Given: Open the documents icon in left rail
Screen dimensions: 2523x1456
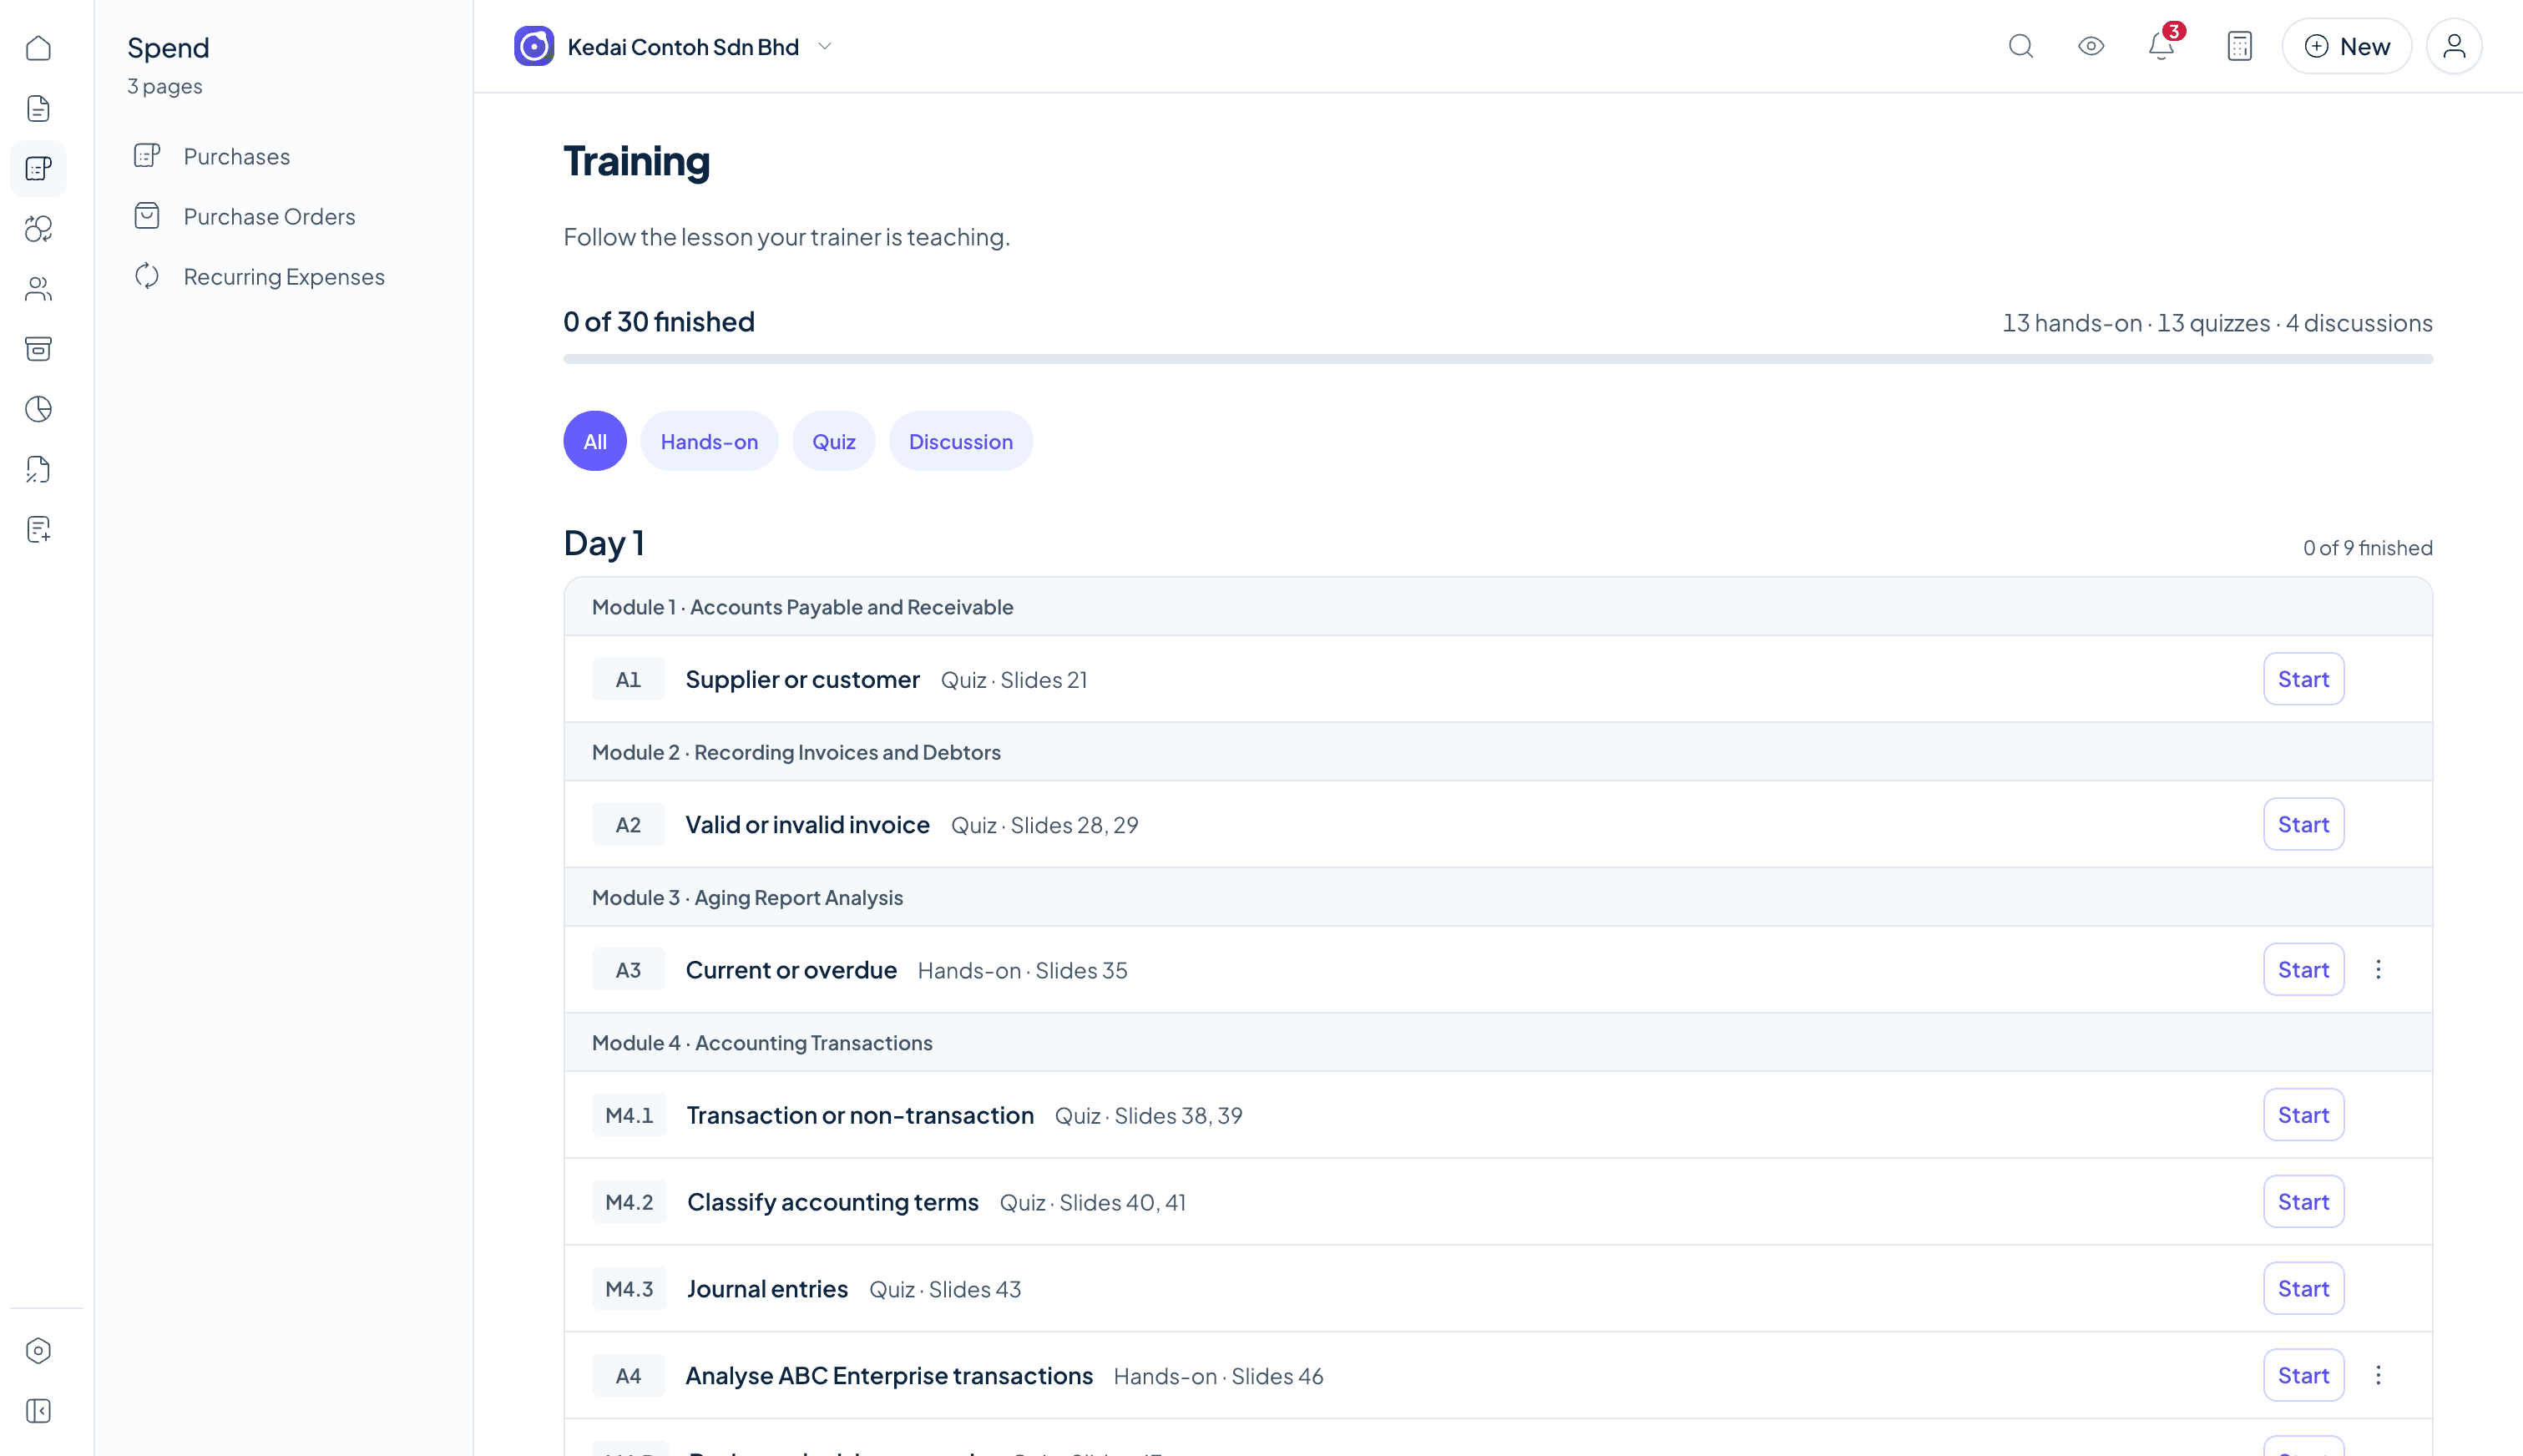Looking at the screenshot, I should pos(38,108).
